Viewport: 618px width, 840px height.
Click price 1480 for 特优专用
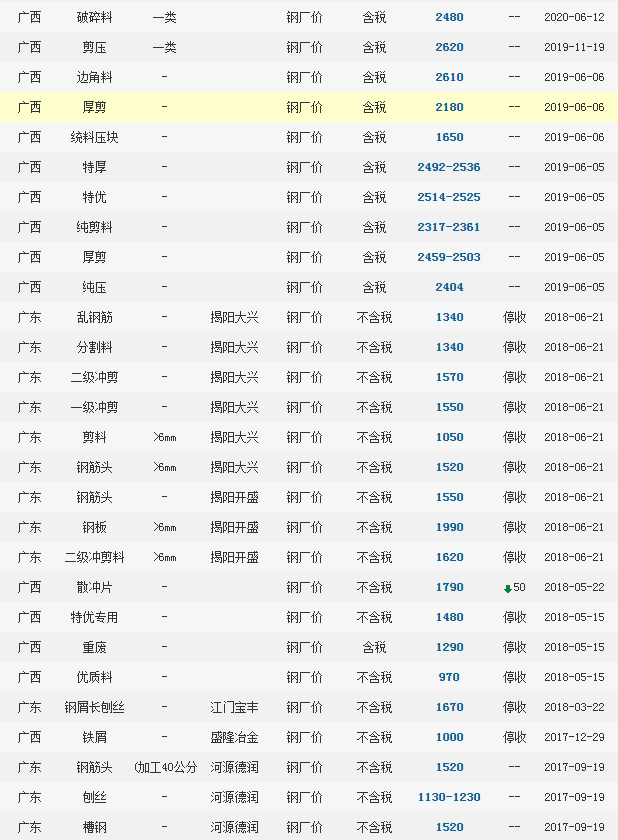pyautogui.click(x=449, y=617)
